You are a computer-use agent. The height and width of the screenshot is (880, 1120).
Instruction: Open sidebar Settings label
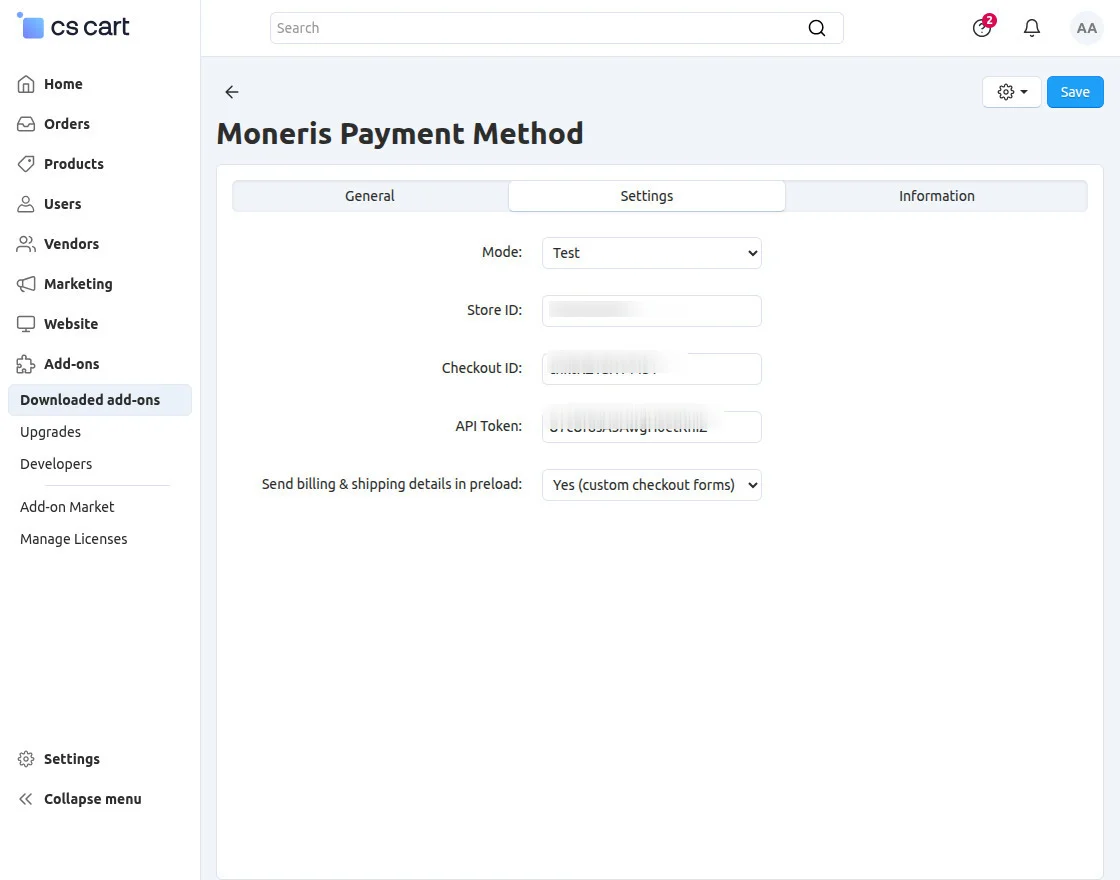tap(71, 759)
